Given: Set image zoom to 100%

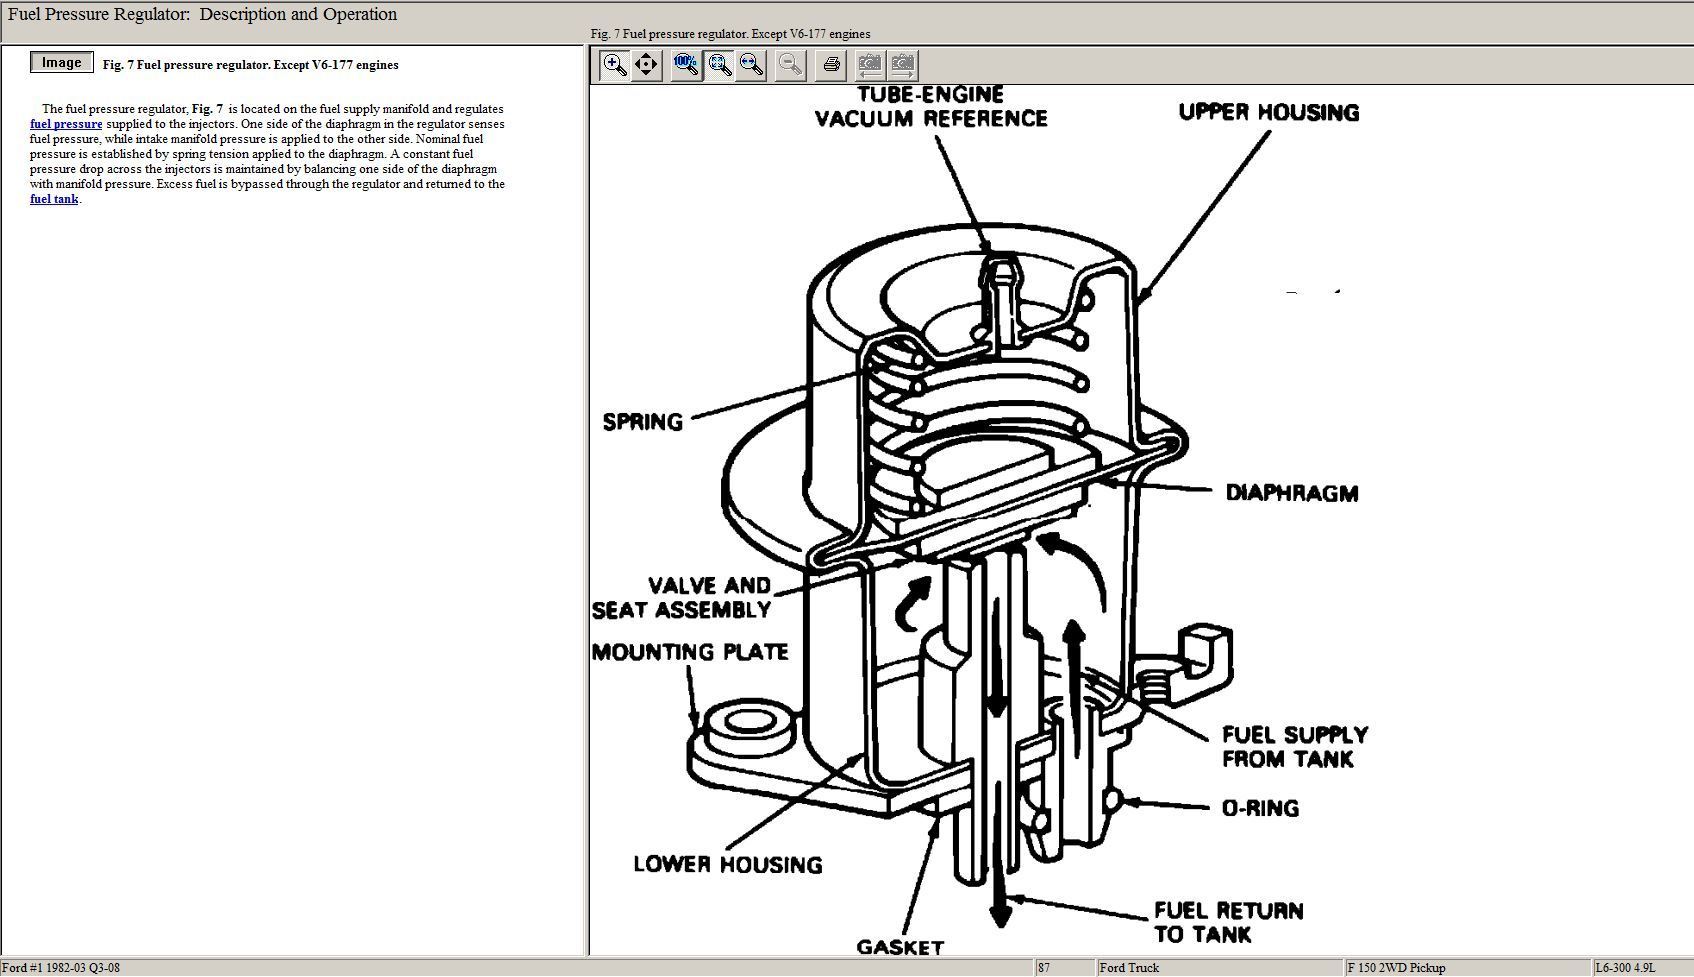Looking at the screenshot, I should point(685,65).
